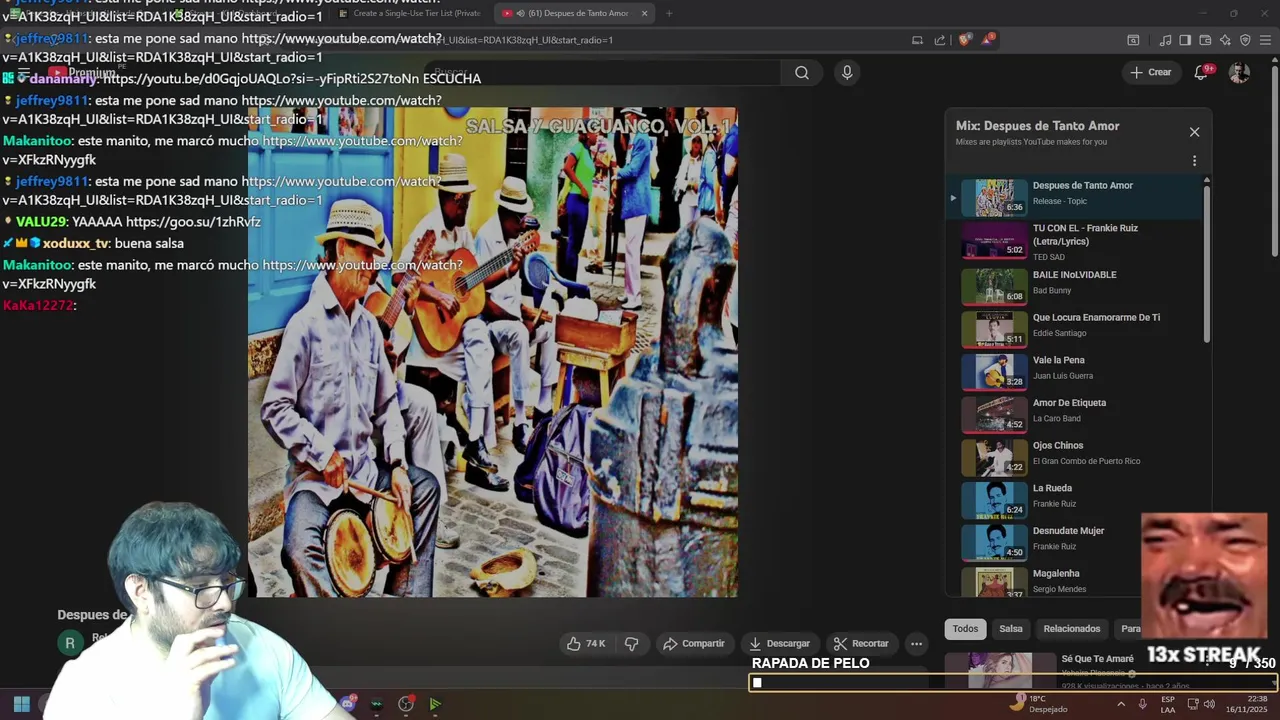Viewport: 1280px width, 720px height.
Task: Open the Leo AI sparkle icon
Action: [x=1225, y=40]
